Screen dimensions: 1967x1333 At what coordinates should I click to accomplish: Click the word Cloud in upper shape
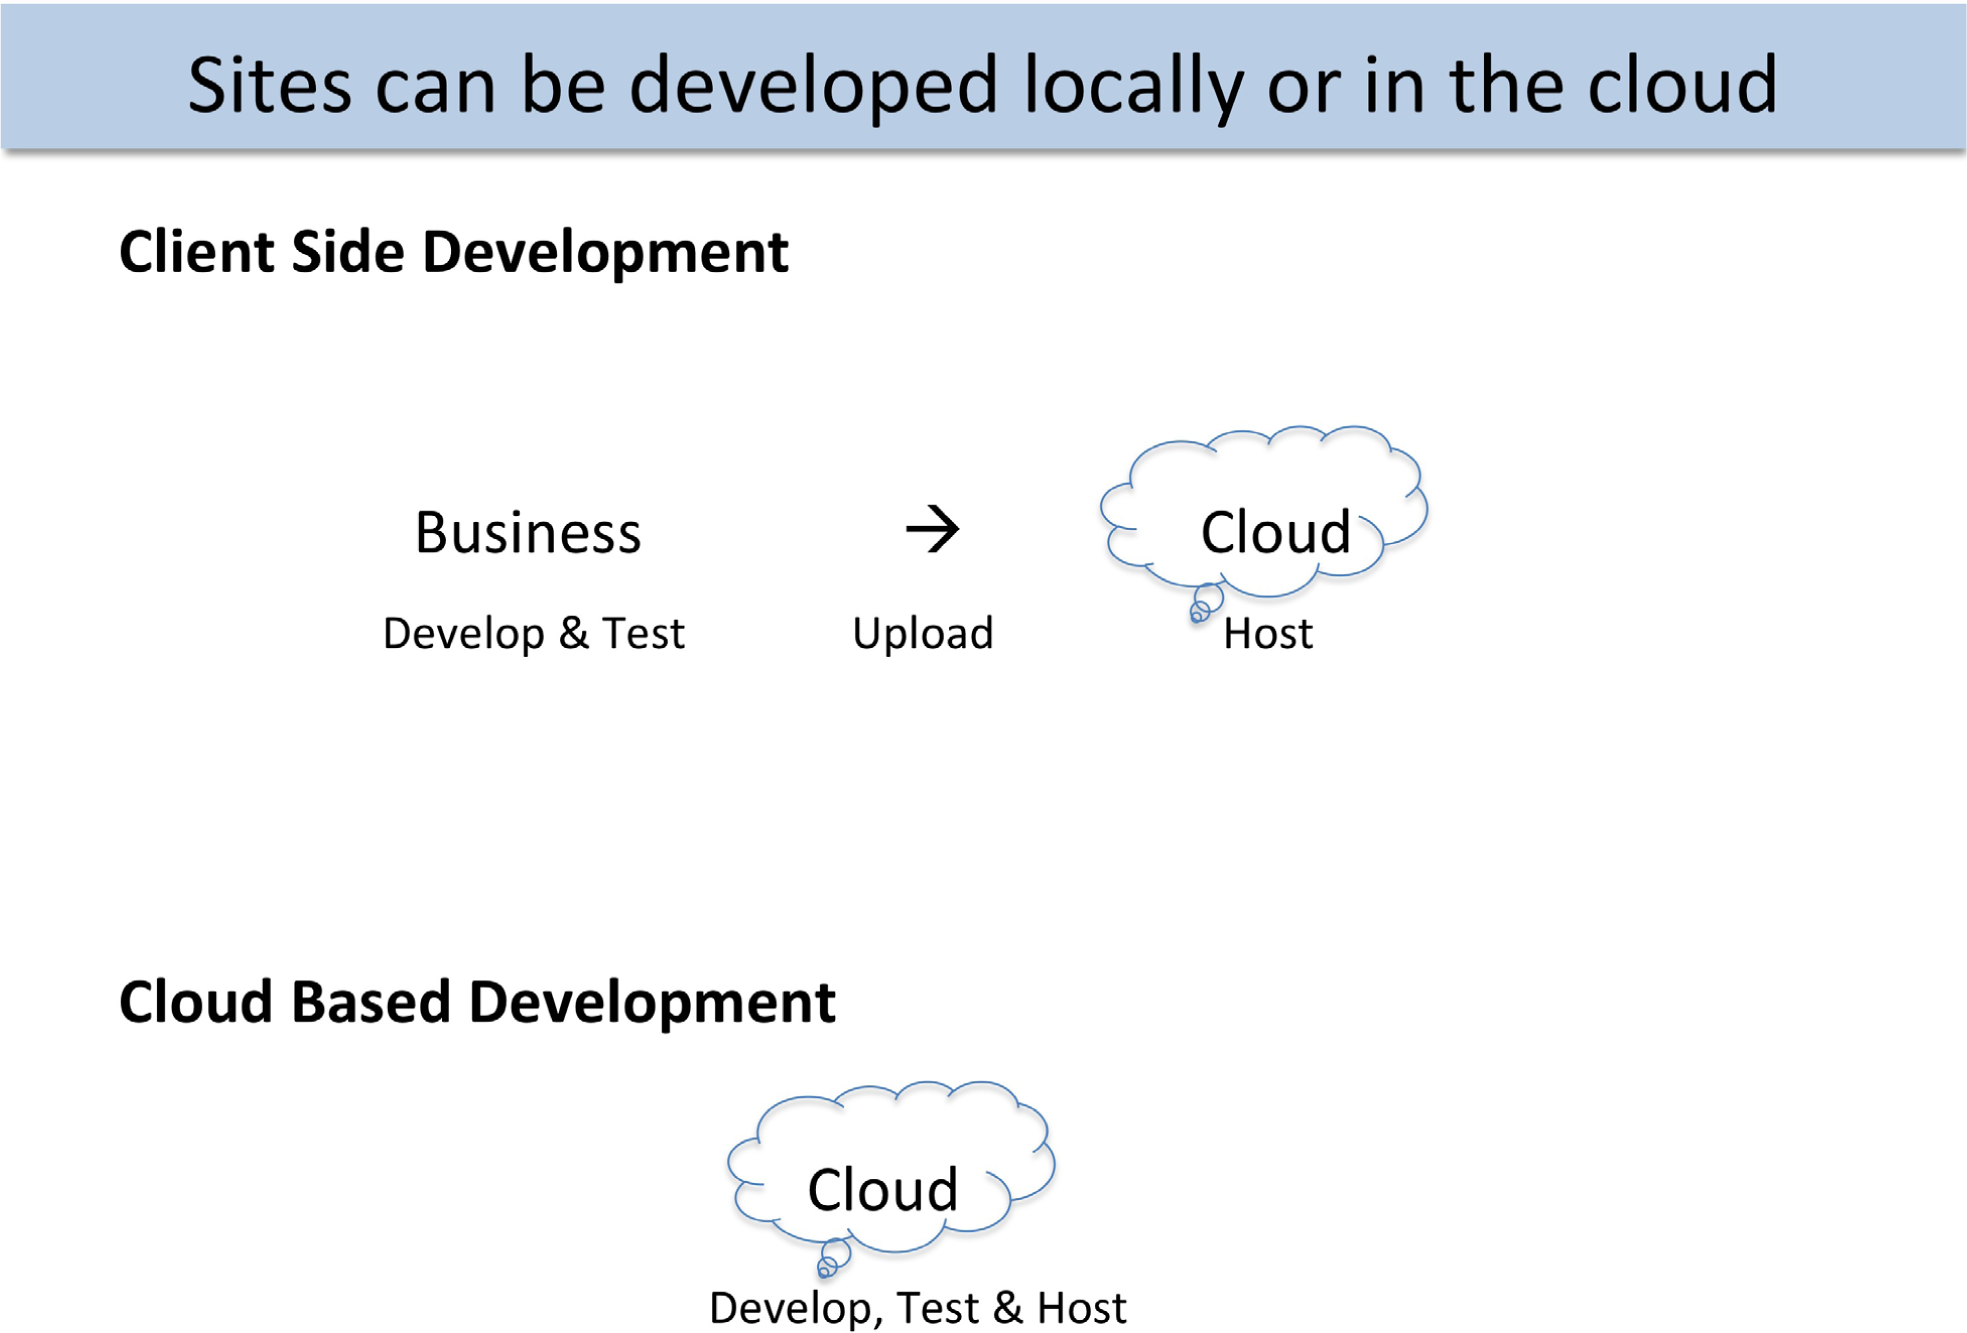click(x=1275, y=531)
